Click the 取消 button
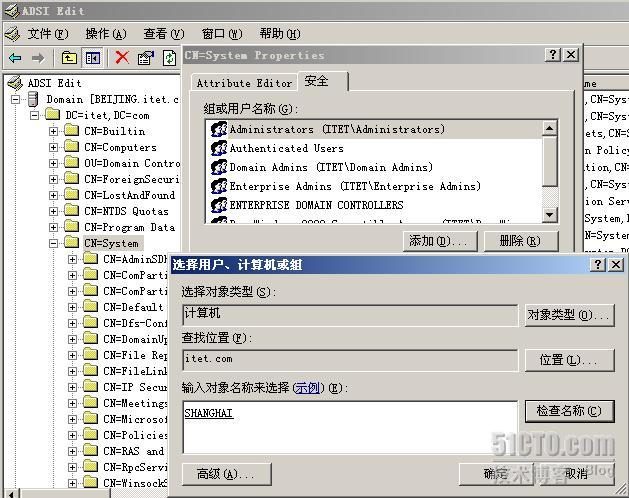 click(576, 474)
